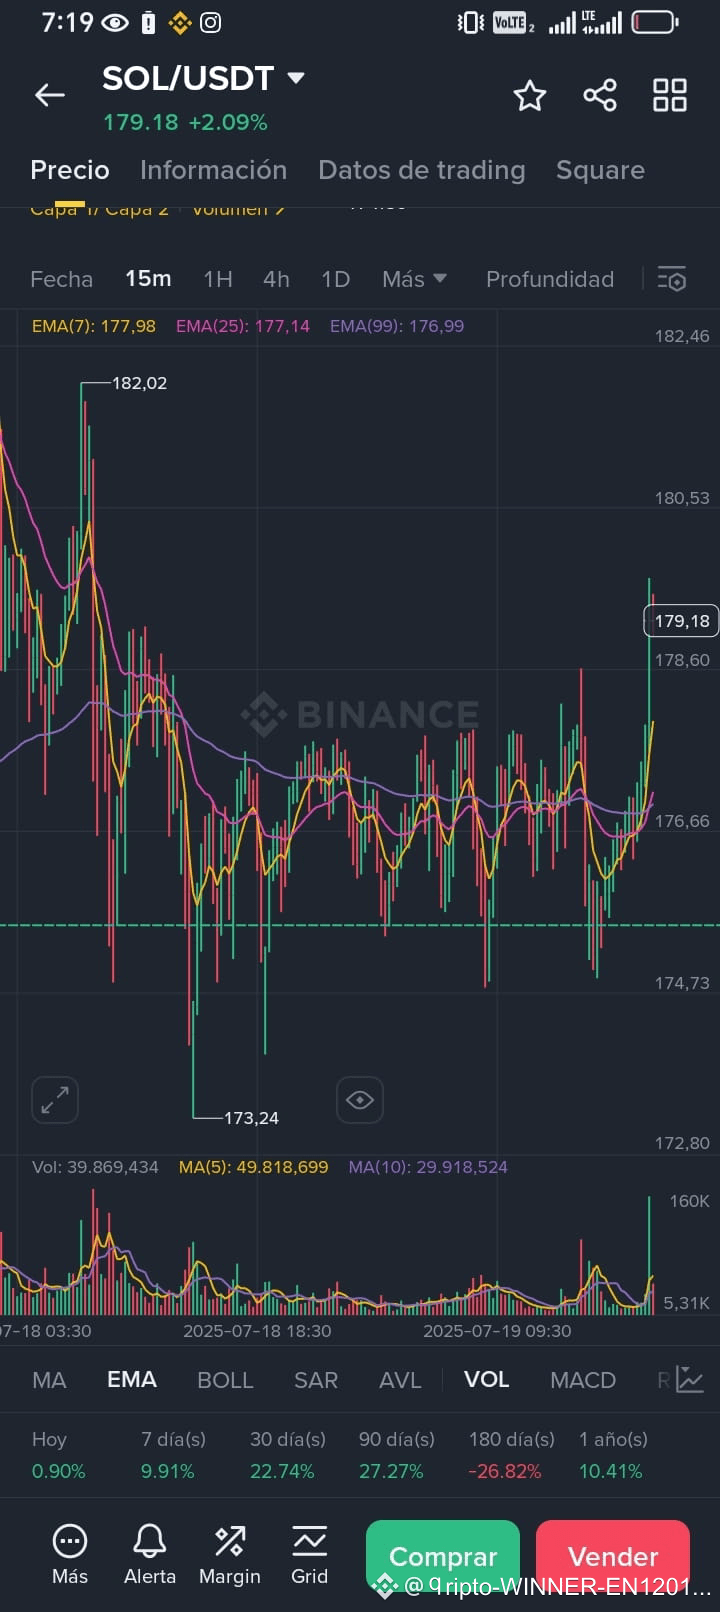Select the Fecha time option
Image resolution: width=720 pixels, height=1612 pixels.
coord(61,279)
